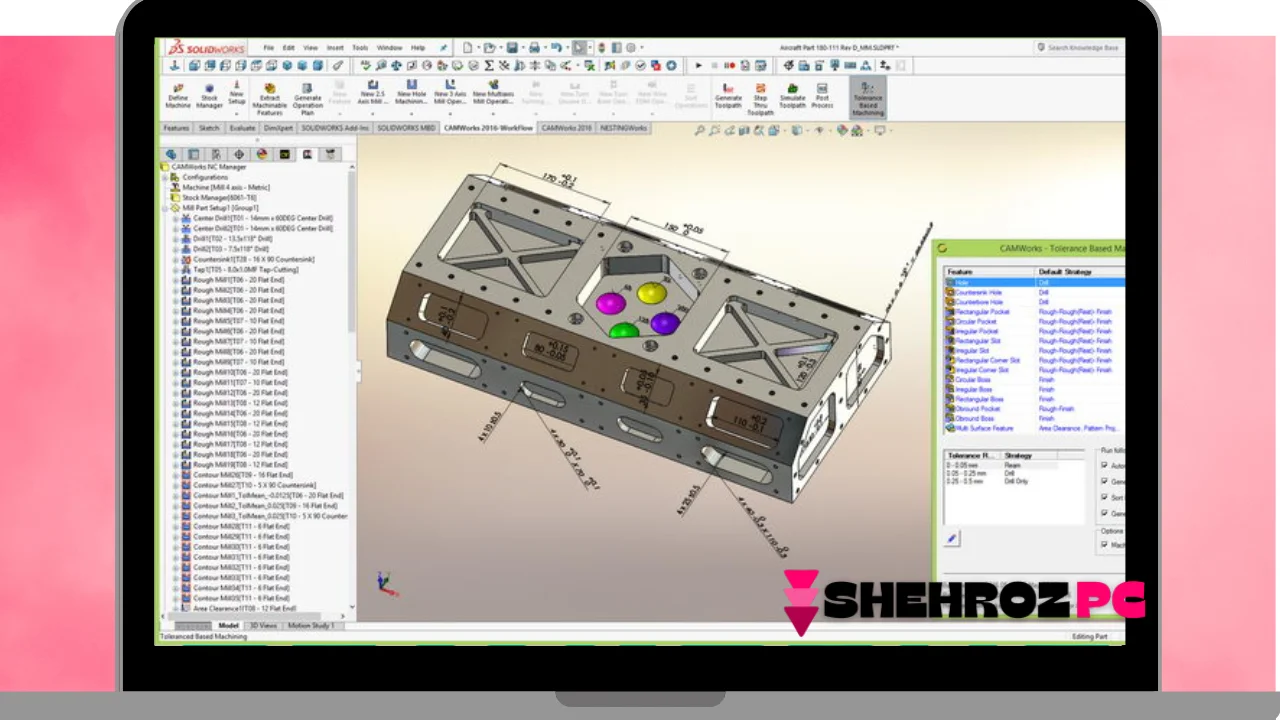Select Rectangular Pocket feature row
This screenshot has height=720, width=1280.
click(x=1034, y=312)
